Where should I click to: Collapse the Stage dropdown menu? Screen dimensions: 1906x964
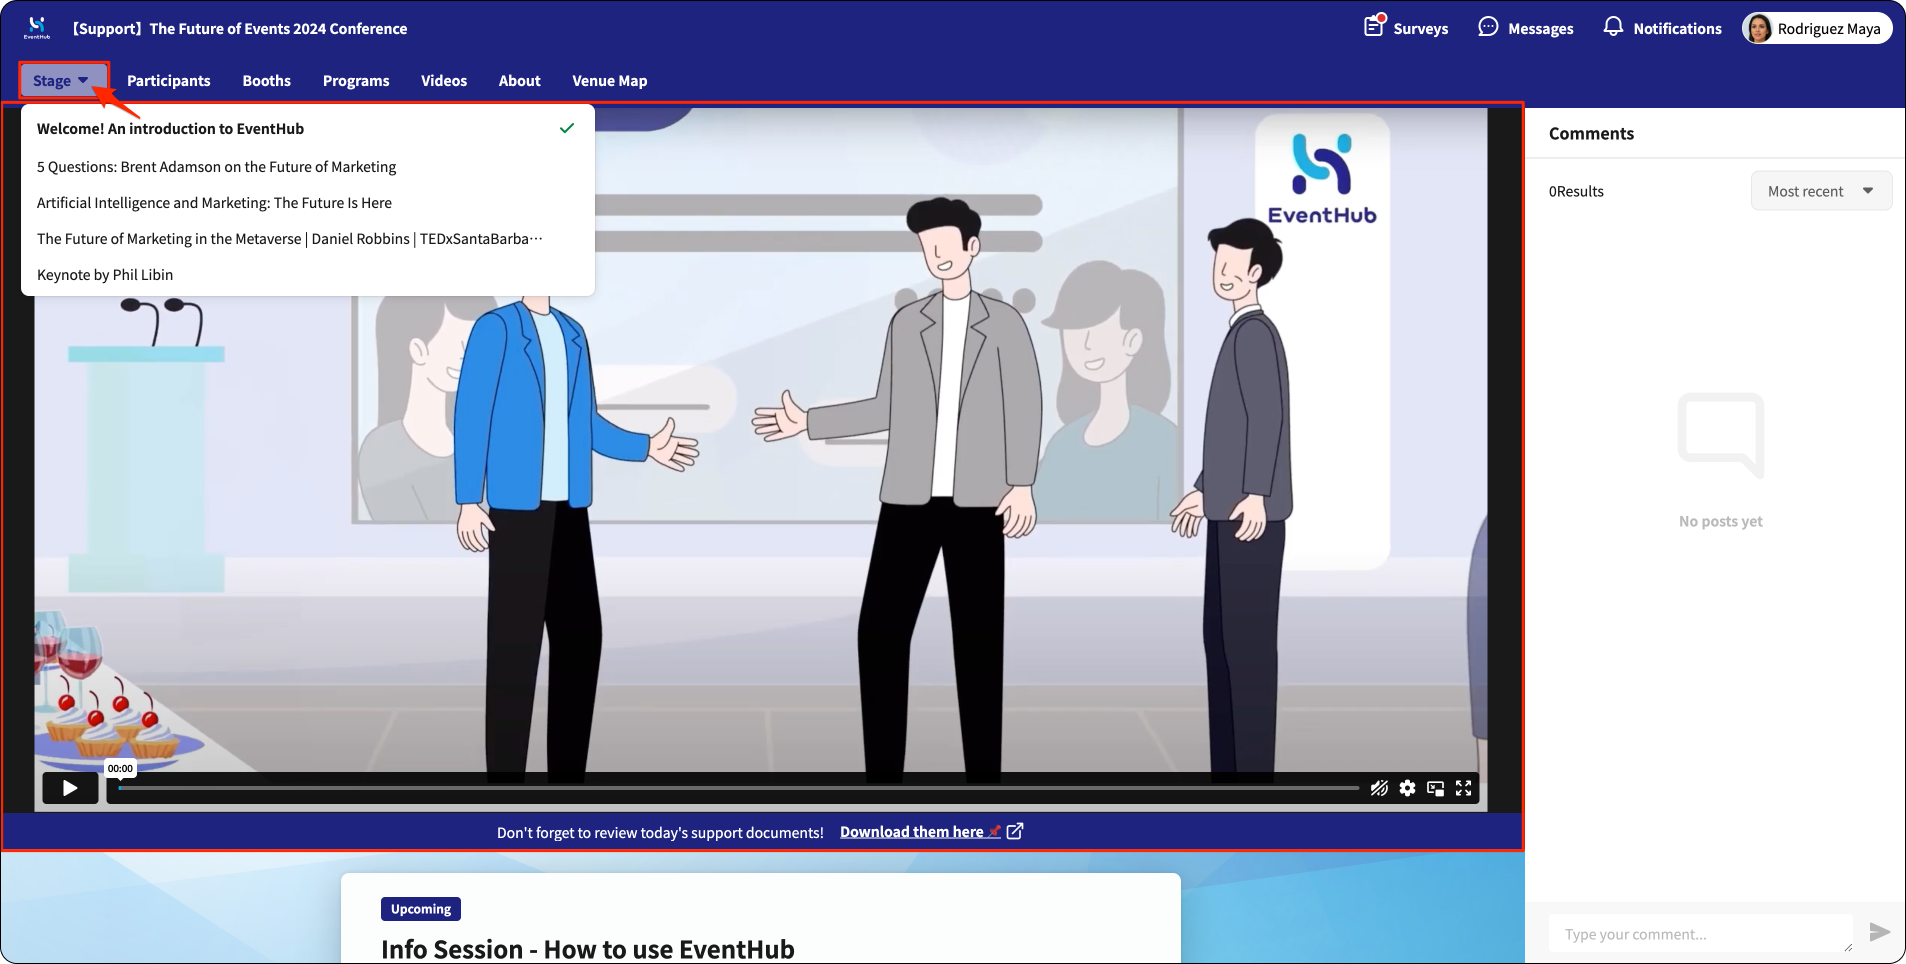pos(62,81)
